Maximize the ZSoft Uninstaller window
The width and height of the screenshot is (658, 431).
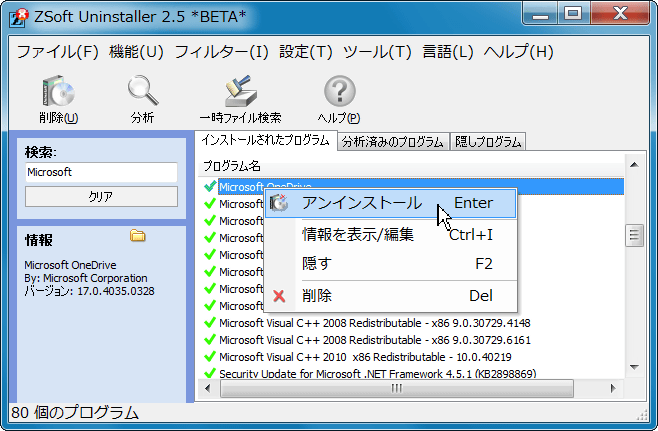573,14
